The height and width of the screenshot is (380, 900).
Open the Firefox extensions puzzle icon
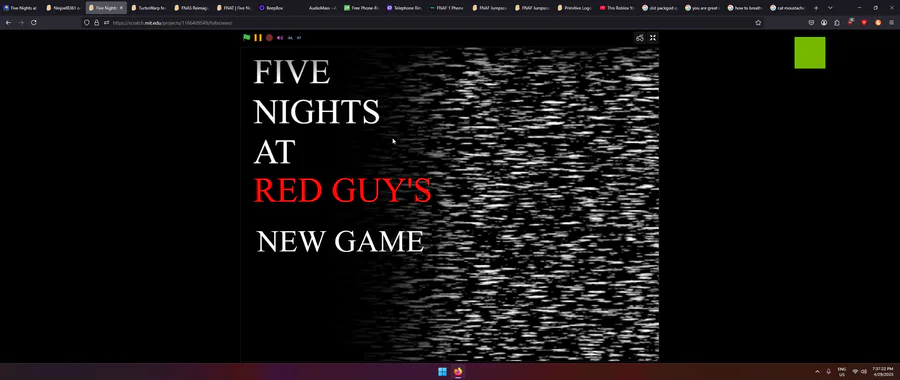[837, 22]
